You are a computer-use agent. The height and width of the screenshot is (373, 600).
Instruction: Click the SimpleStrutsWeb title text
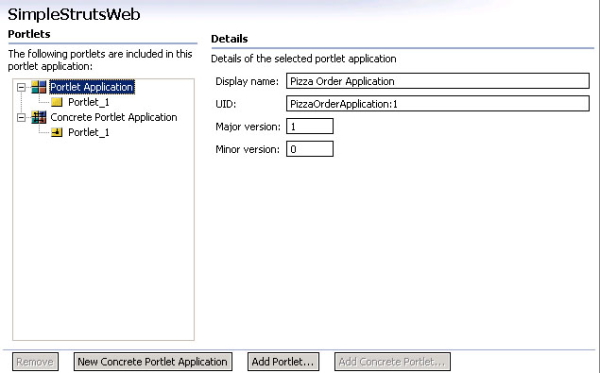click(x=74, y=15)
